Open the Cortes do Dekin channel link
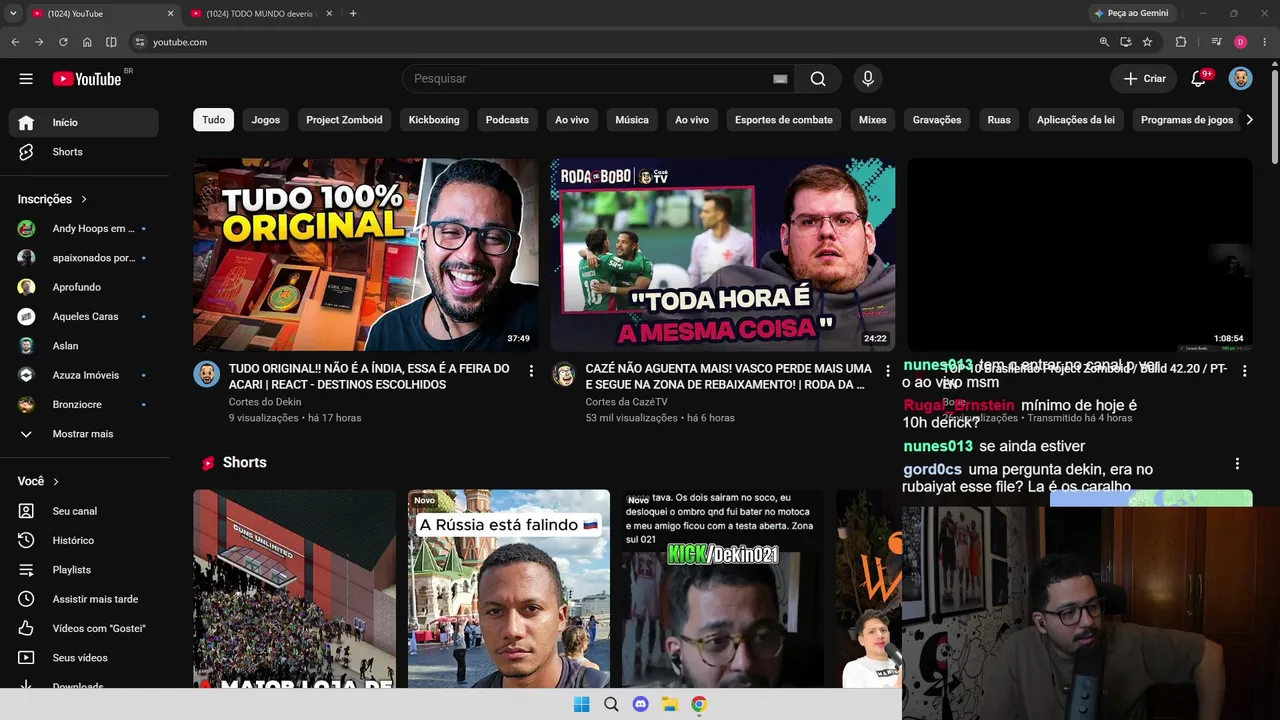The width and height of the screenshot is (1280, 720). coord(265,402)
